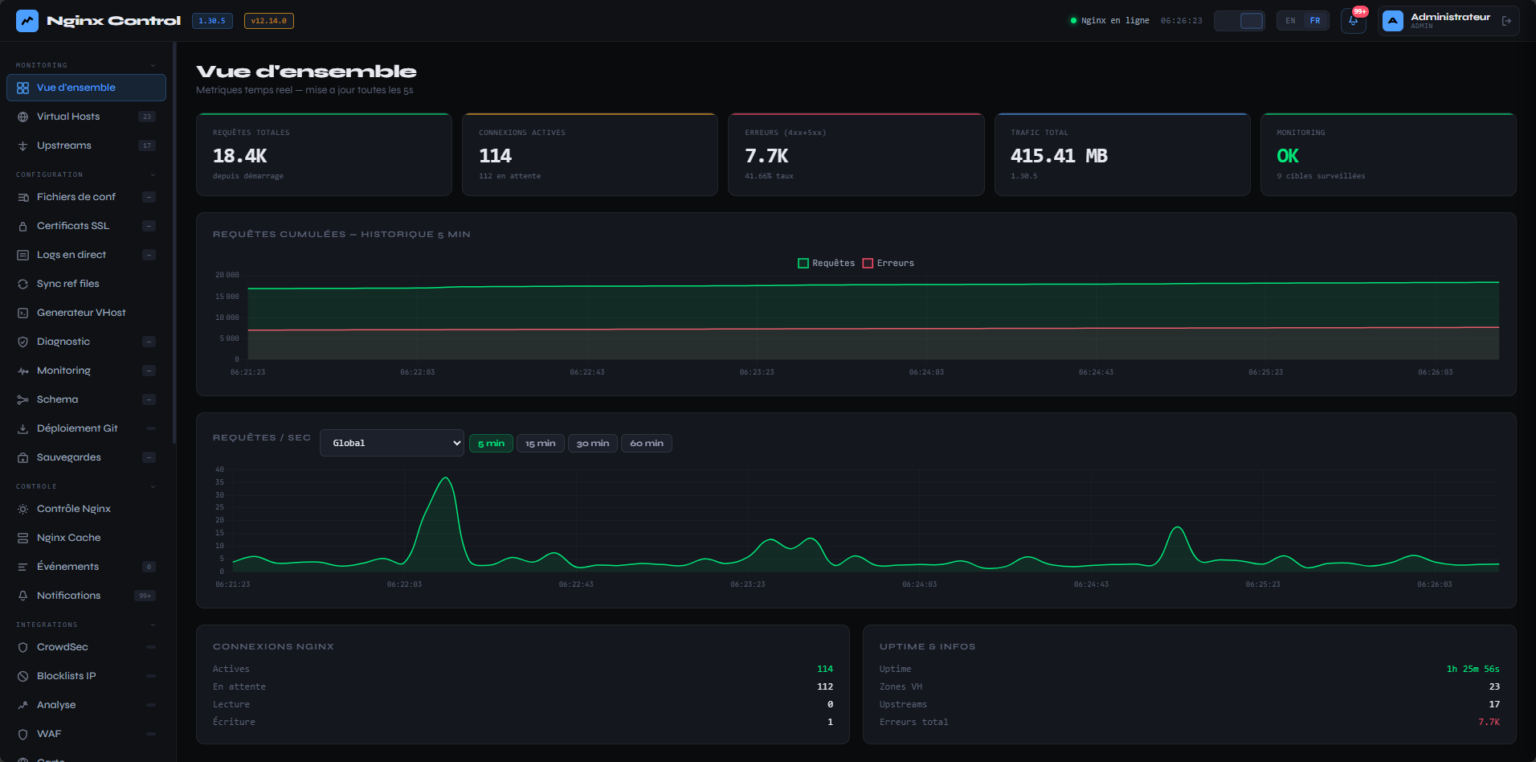Select the 5 min time range
The width and height of the screenshot is (1536, 762).
[491, 443]
